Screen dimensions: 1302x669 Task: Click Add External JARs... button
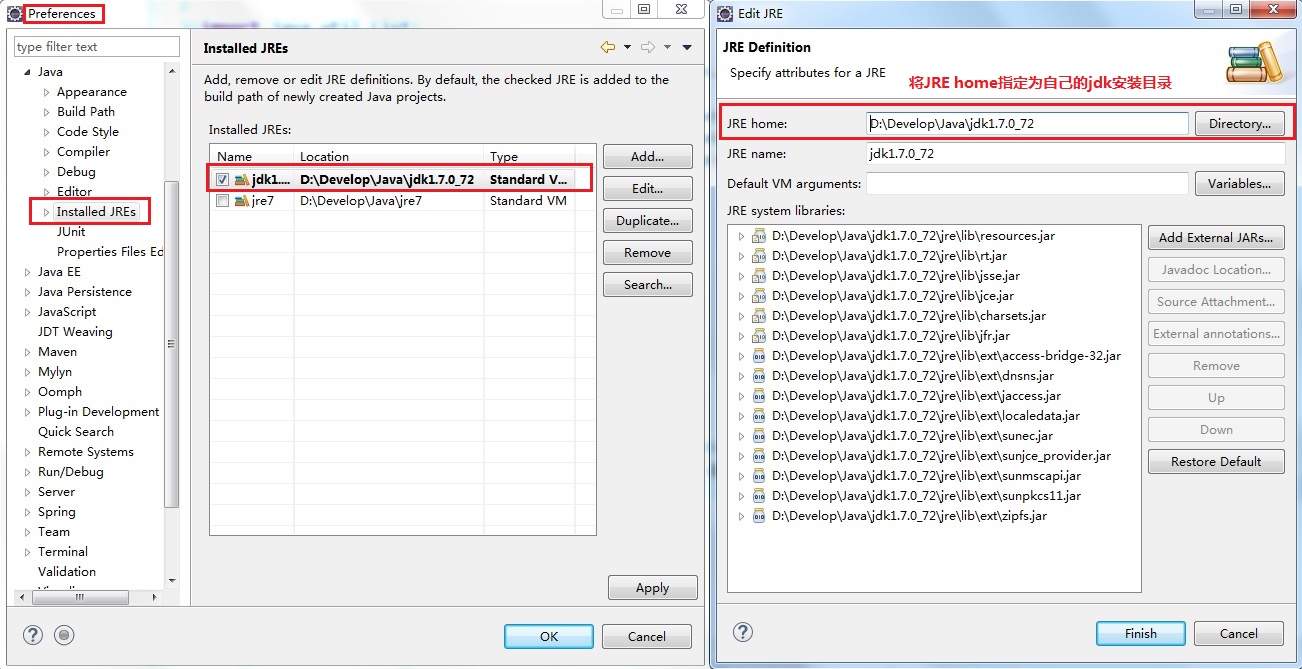[1216, 238]
